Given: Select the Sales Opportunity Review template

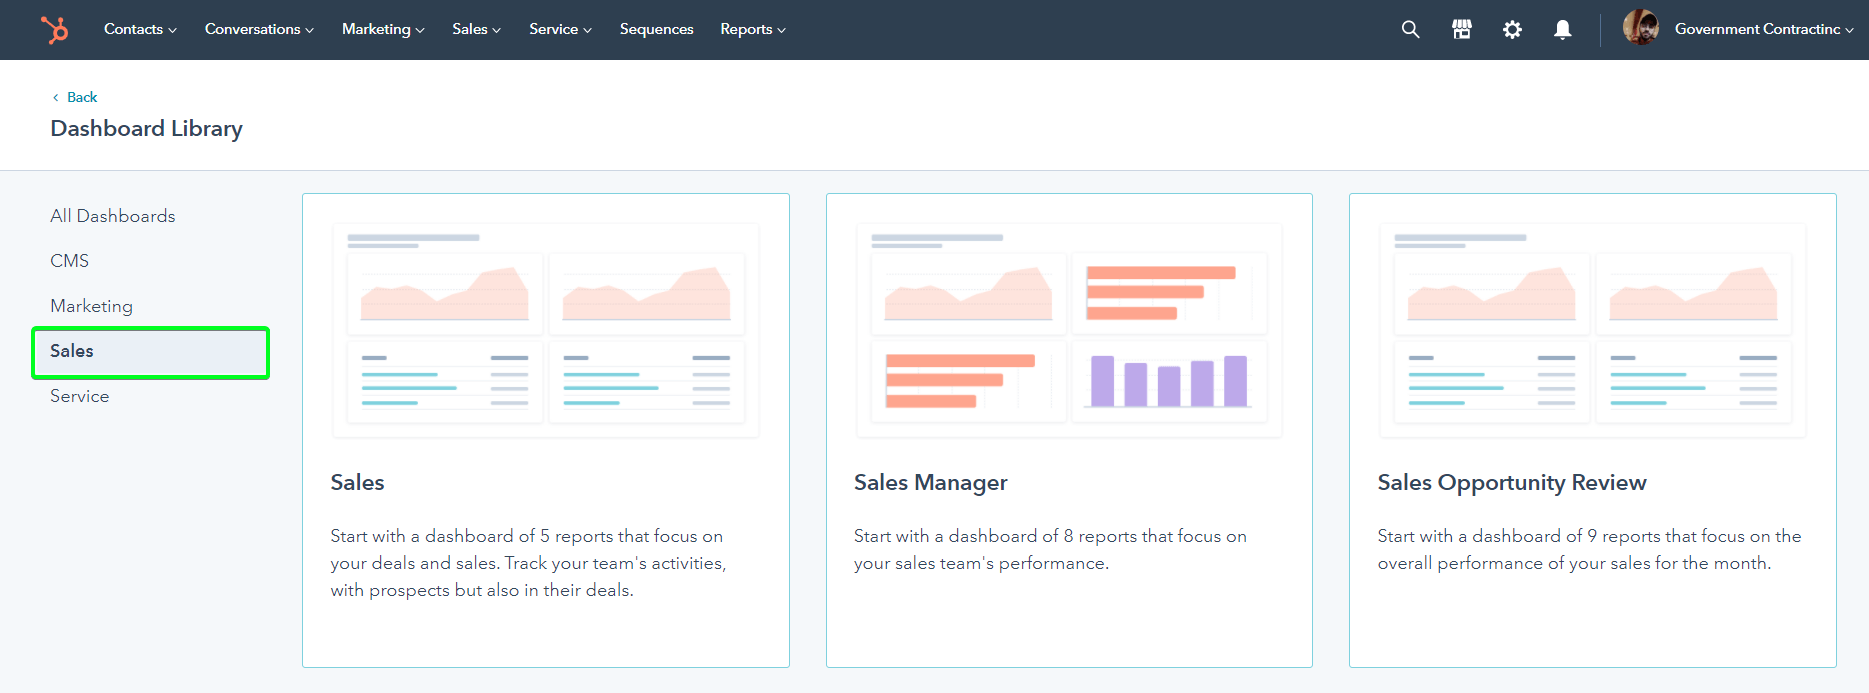Looking at the screenshot, I should point(1592,430).
